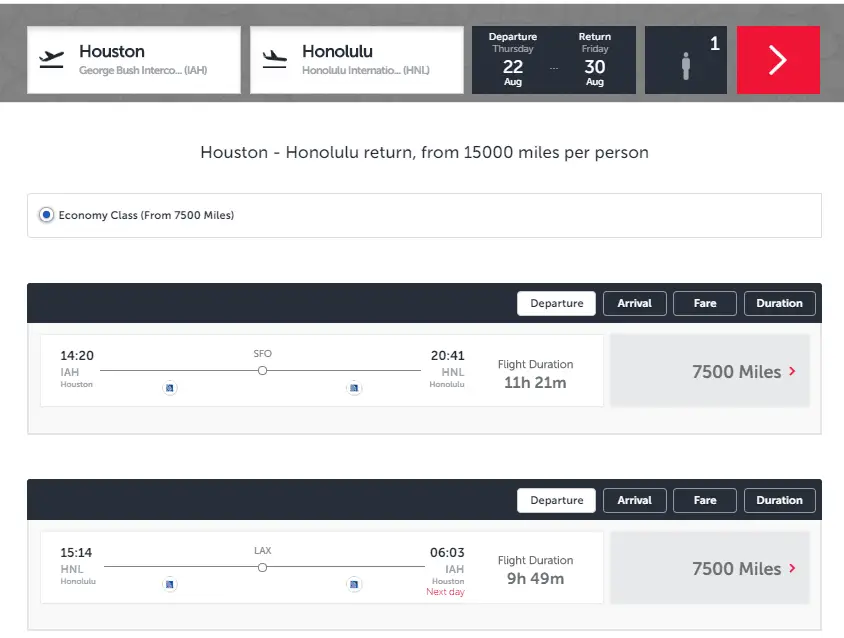
Task: Click the arrival plane icon beside Honolulu
Action: [x=274, y=60]
